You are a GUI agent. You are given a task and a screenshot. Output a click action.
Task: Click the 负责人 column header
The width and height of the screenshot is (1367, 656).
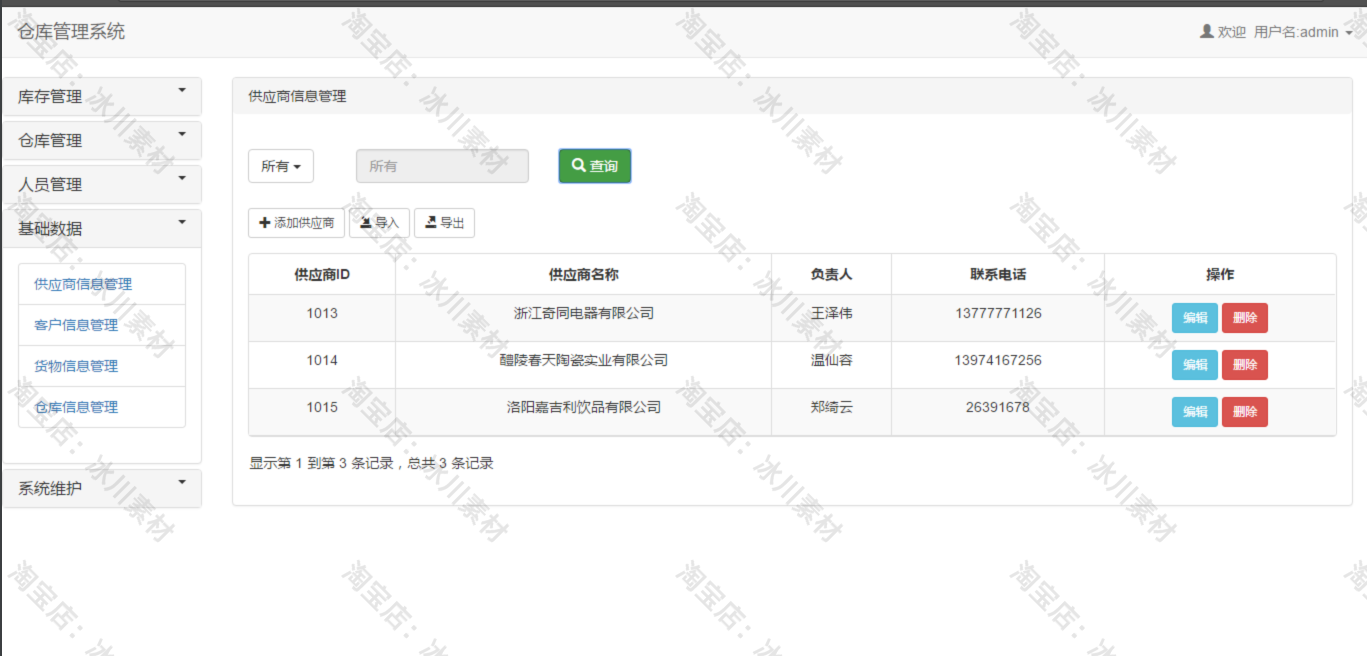click(831, 274)
